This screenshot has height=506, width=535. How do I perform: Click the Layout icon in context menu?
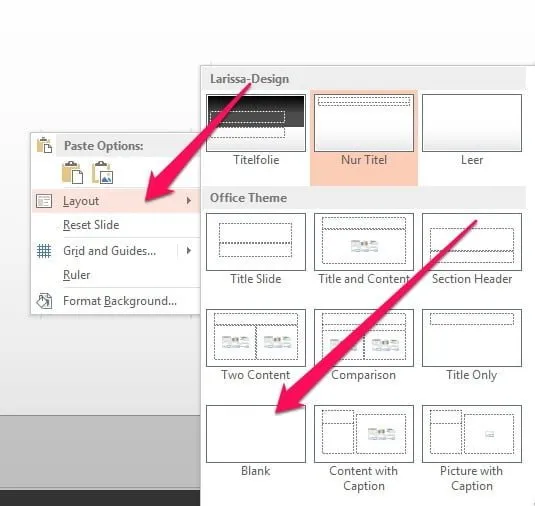pos(44,201)
